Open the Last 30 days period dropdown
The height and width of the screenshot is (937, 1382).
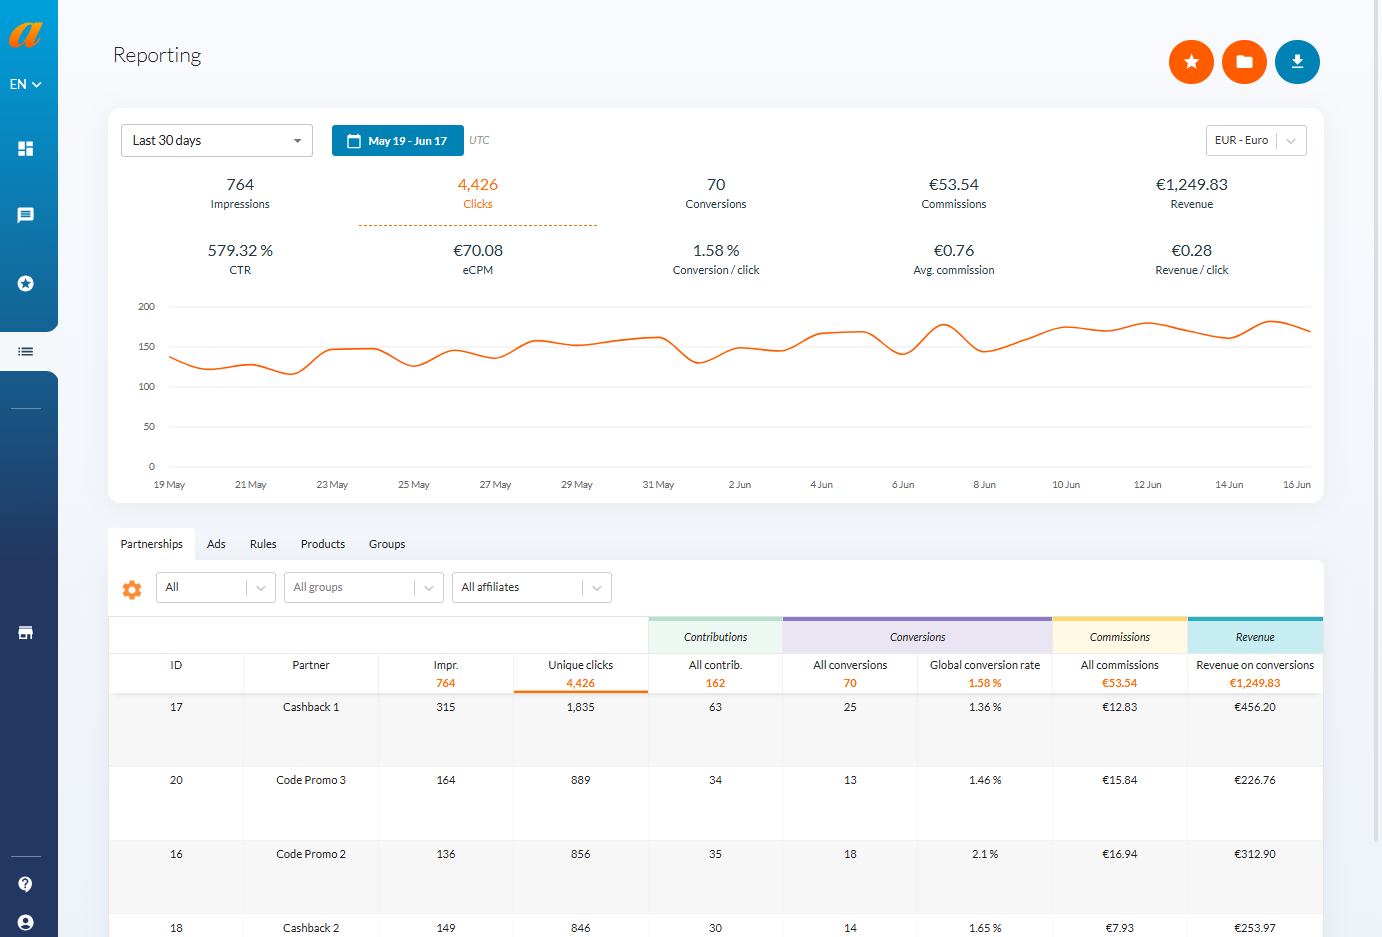tap(217, 140)
